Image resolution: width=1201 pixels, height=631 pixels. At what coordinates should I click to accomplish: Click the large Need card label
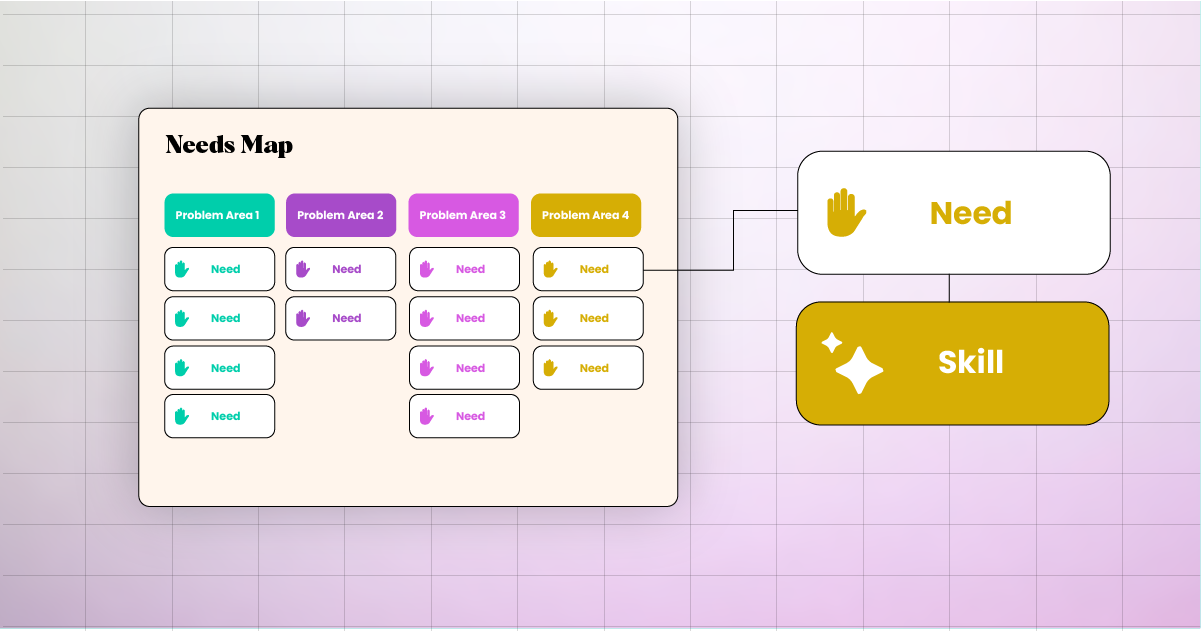(x=970, y=213)
